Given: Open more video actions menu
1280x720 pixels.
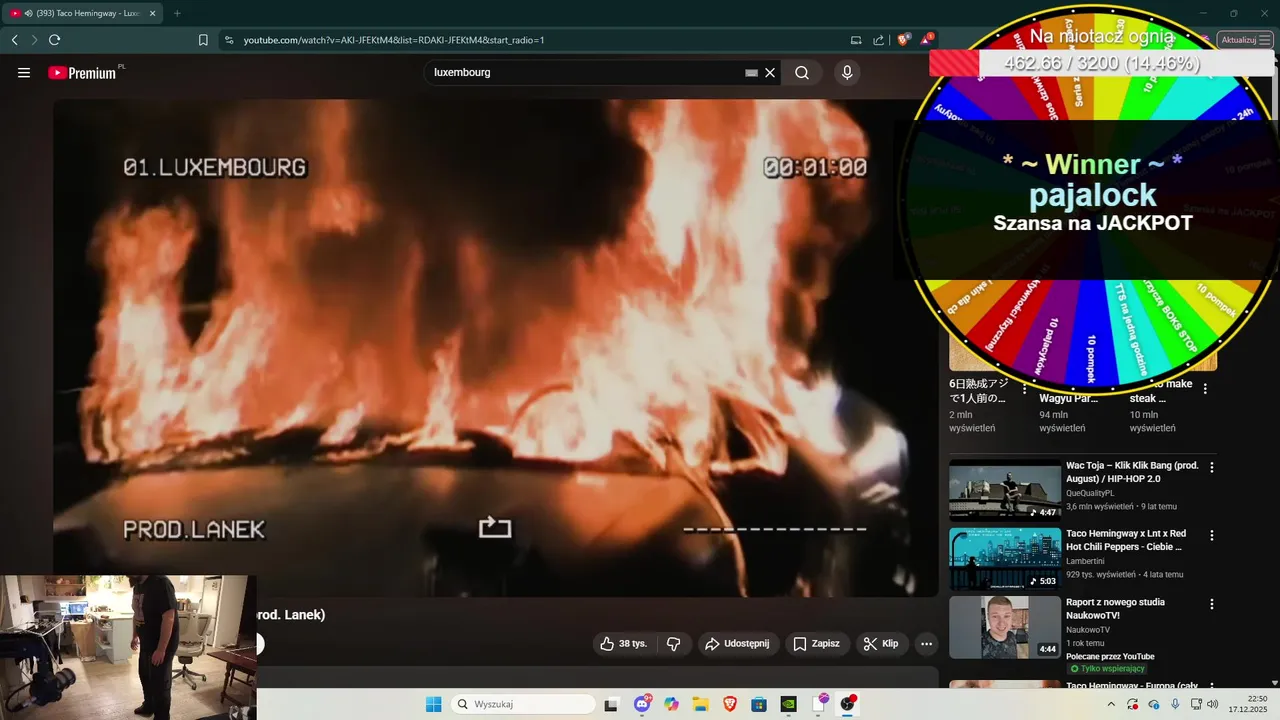Looking at the screenshot, I should coord(927,644).
